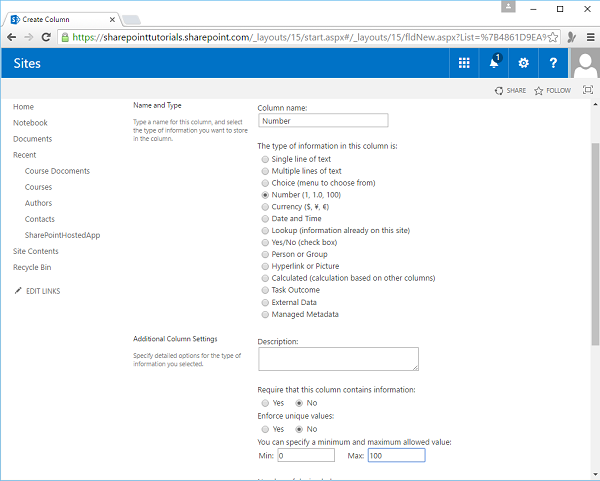
Task: Open the Recycle Bin link
Action: (32, 267)
